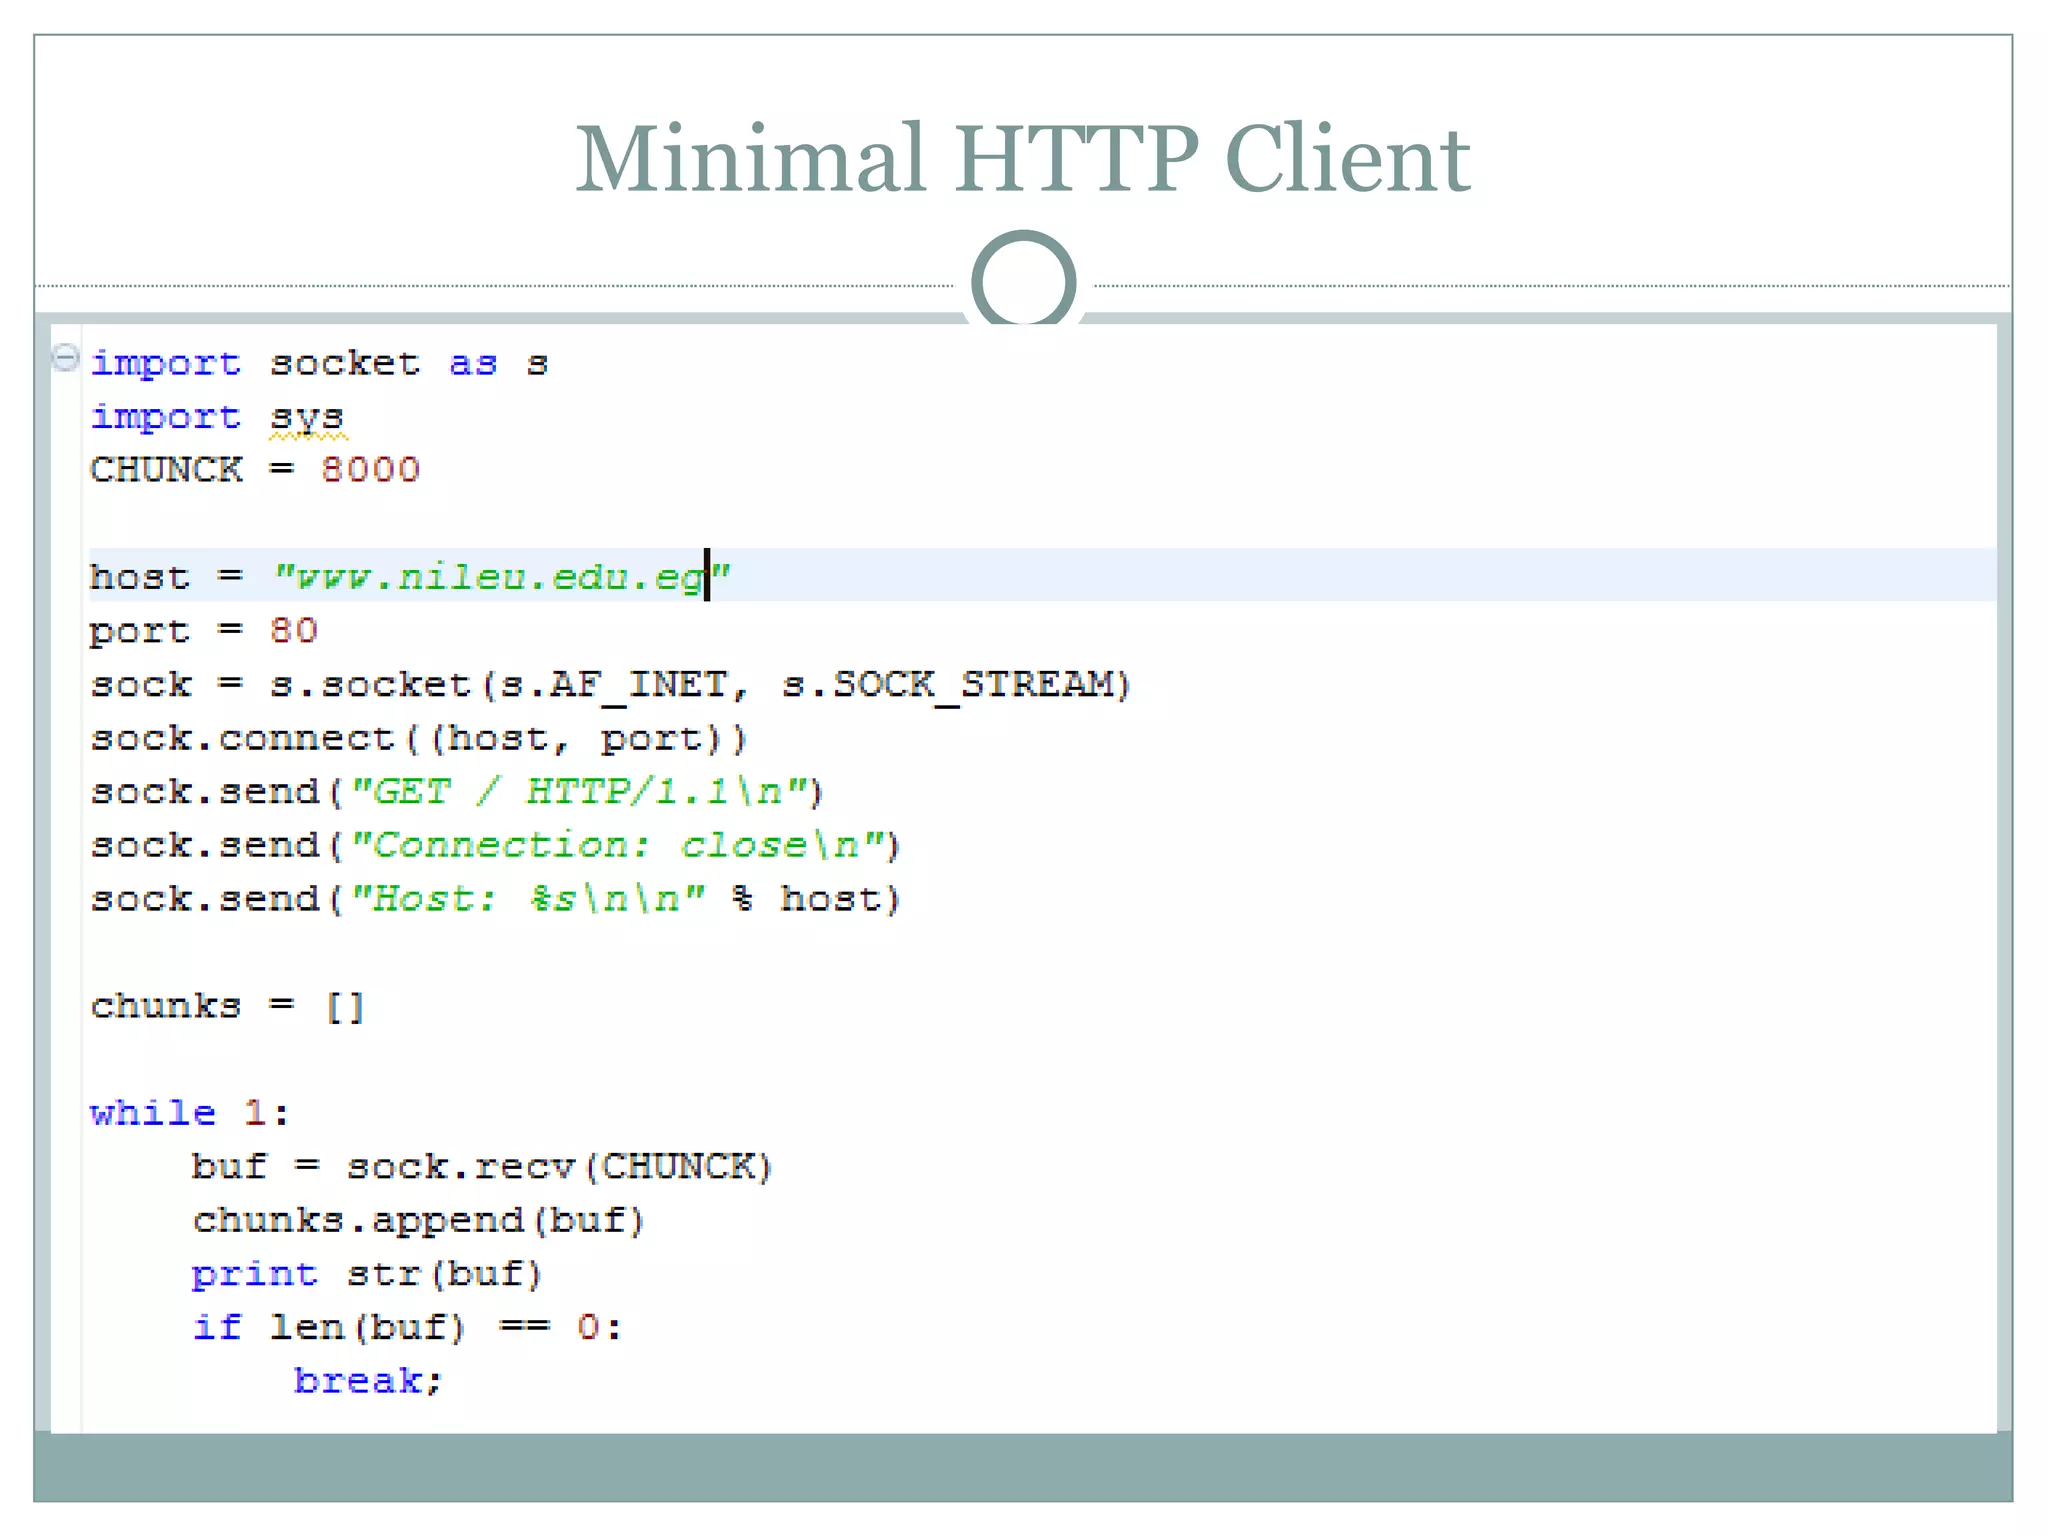Click the host string "www.nileu.edu.eg"
Screen dimensions: 2048x1536
click(x=502, y=578)
